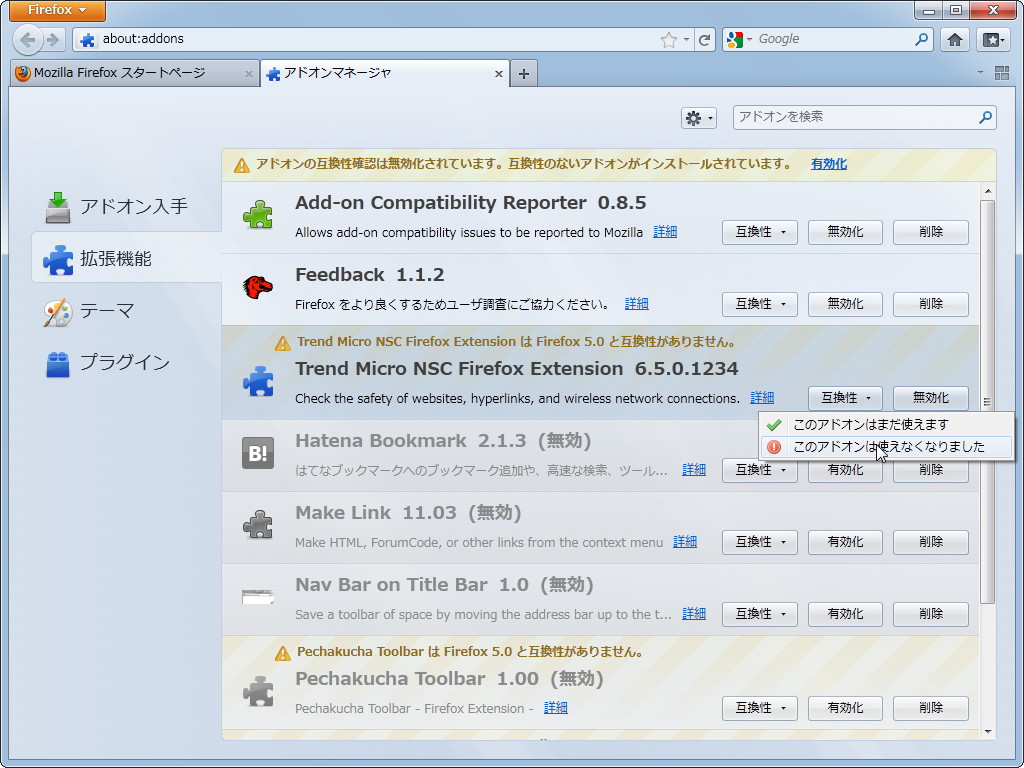The width and height of the screenshot is (1024, 768).
Task: Open the tools gear menu above addon list
Action: [x=698, y=117]
